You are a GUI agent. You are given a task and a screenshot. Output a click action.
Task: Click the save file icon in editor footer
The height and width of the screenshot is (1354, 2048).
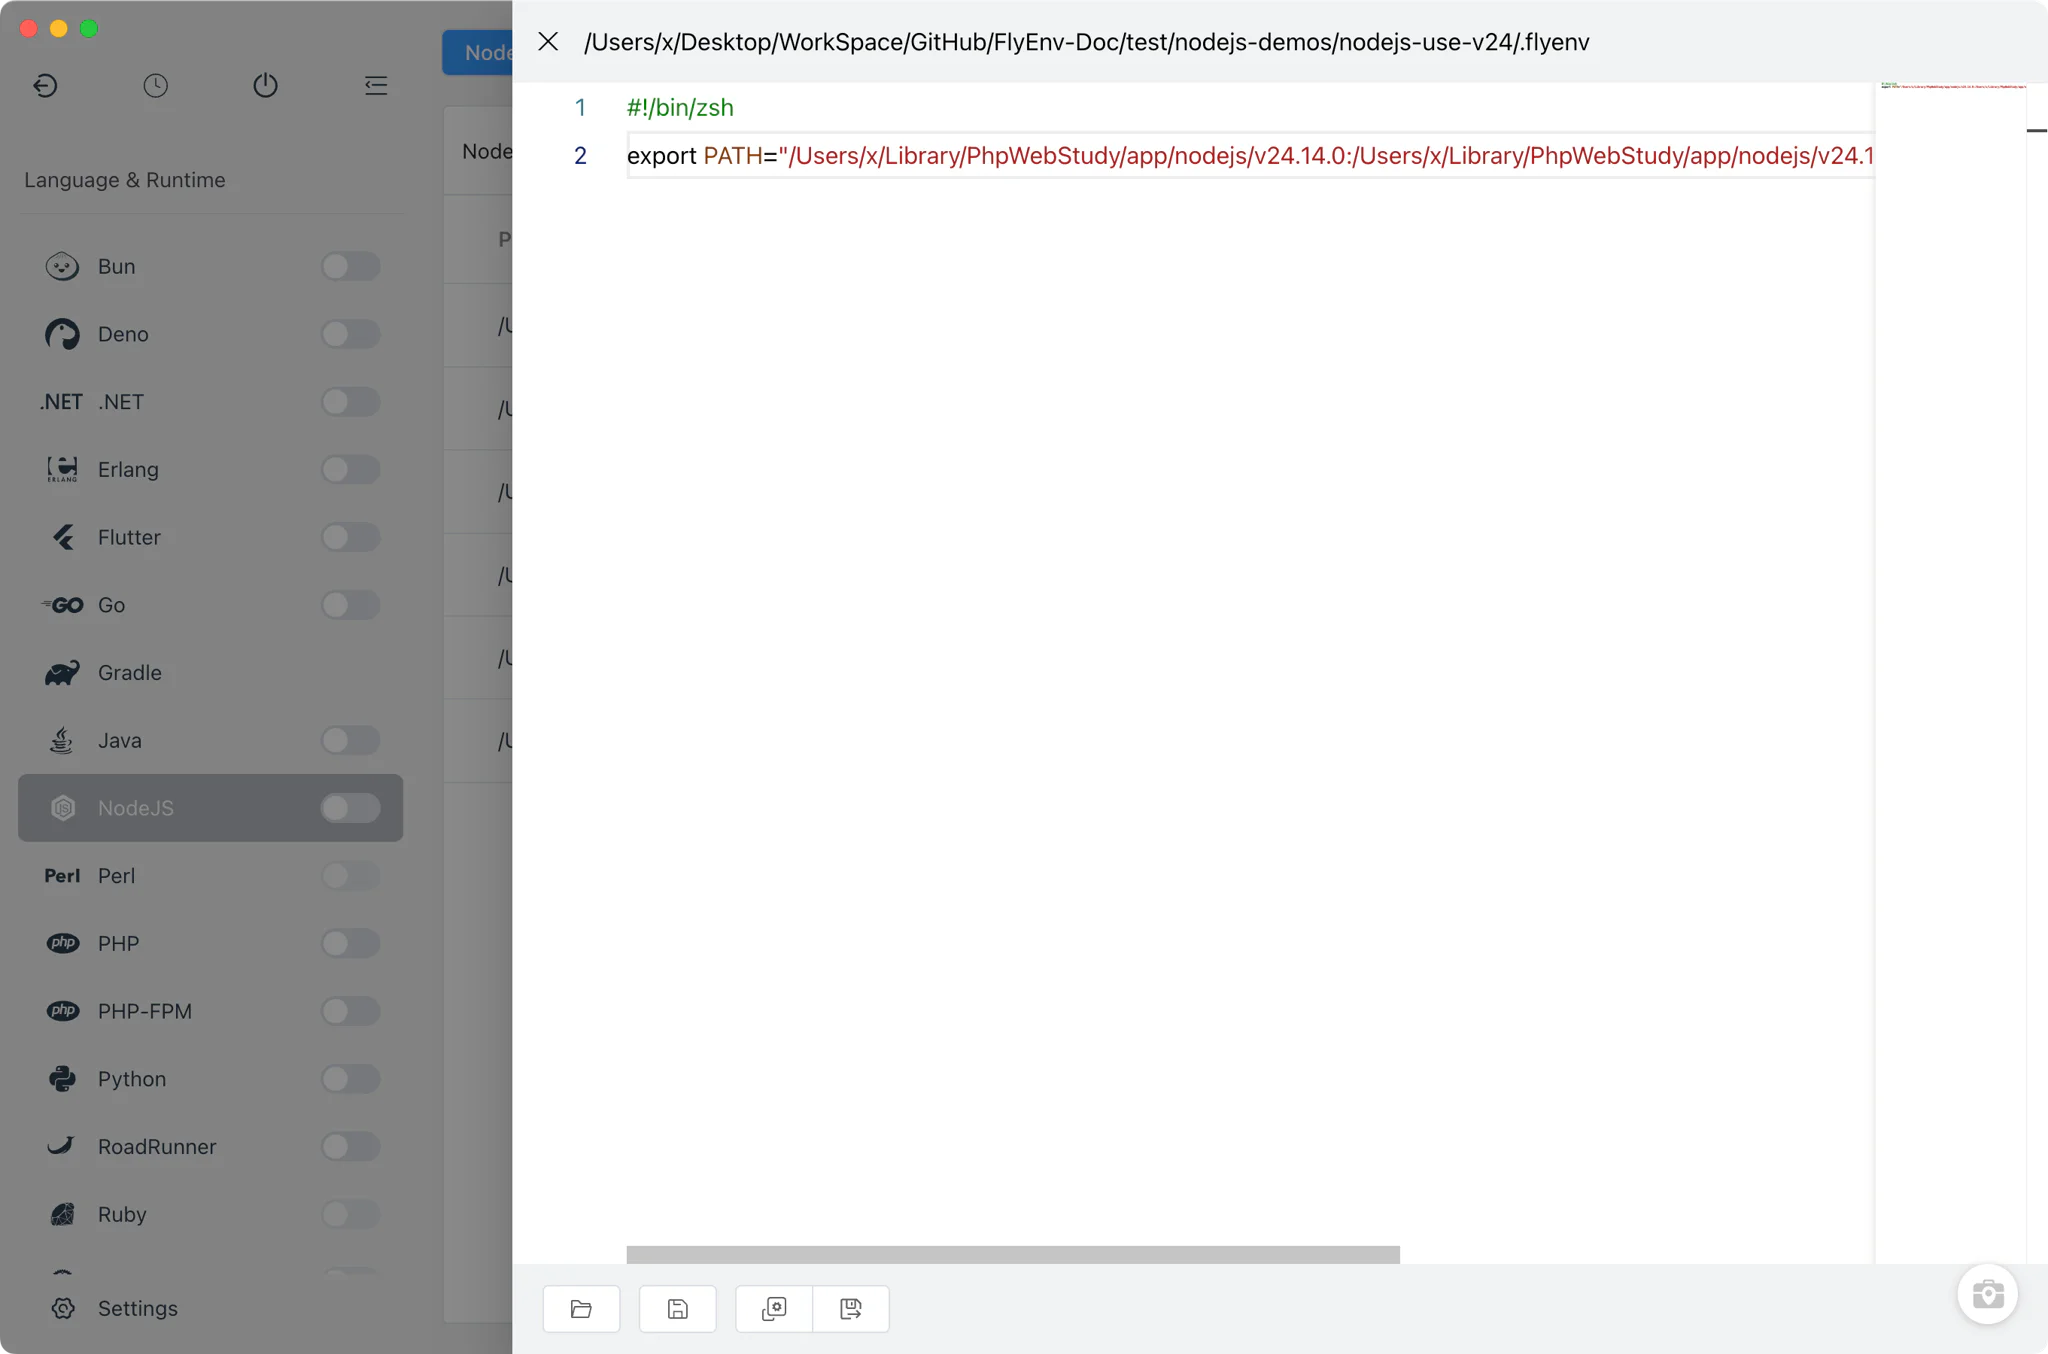tap(678, 1309)
